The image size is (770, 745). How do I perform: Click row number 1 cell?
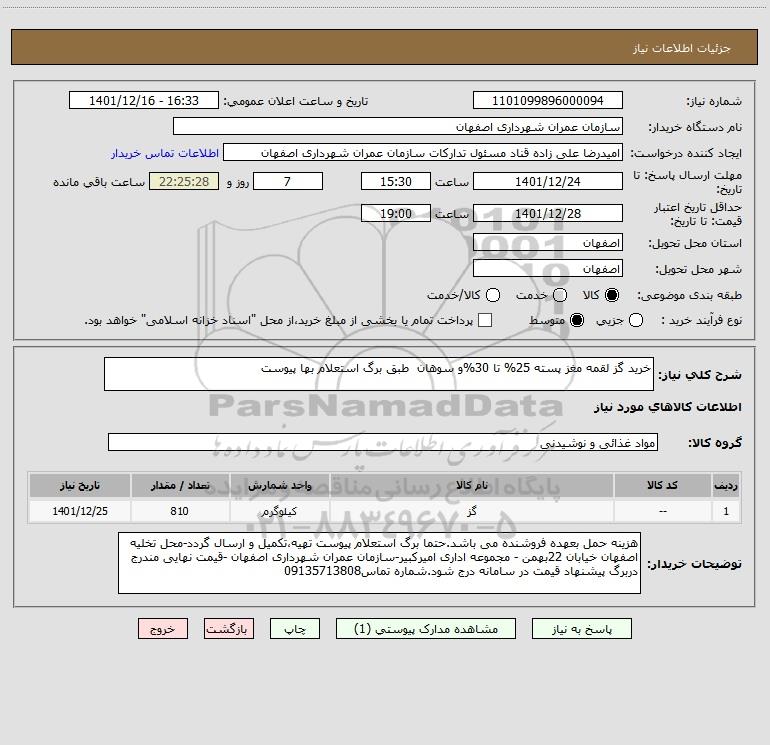(x=726, y=511)
